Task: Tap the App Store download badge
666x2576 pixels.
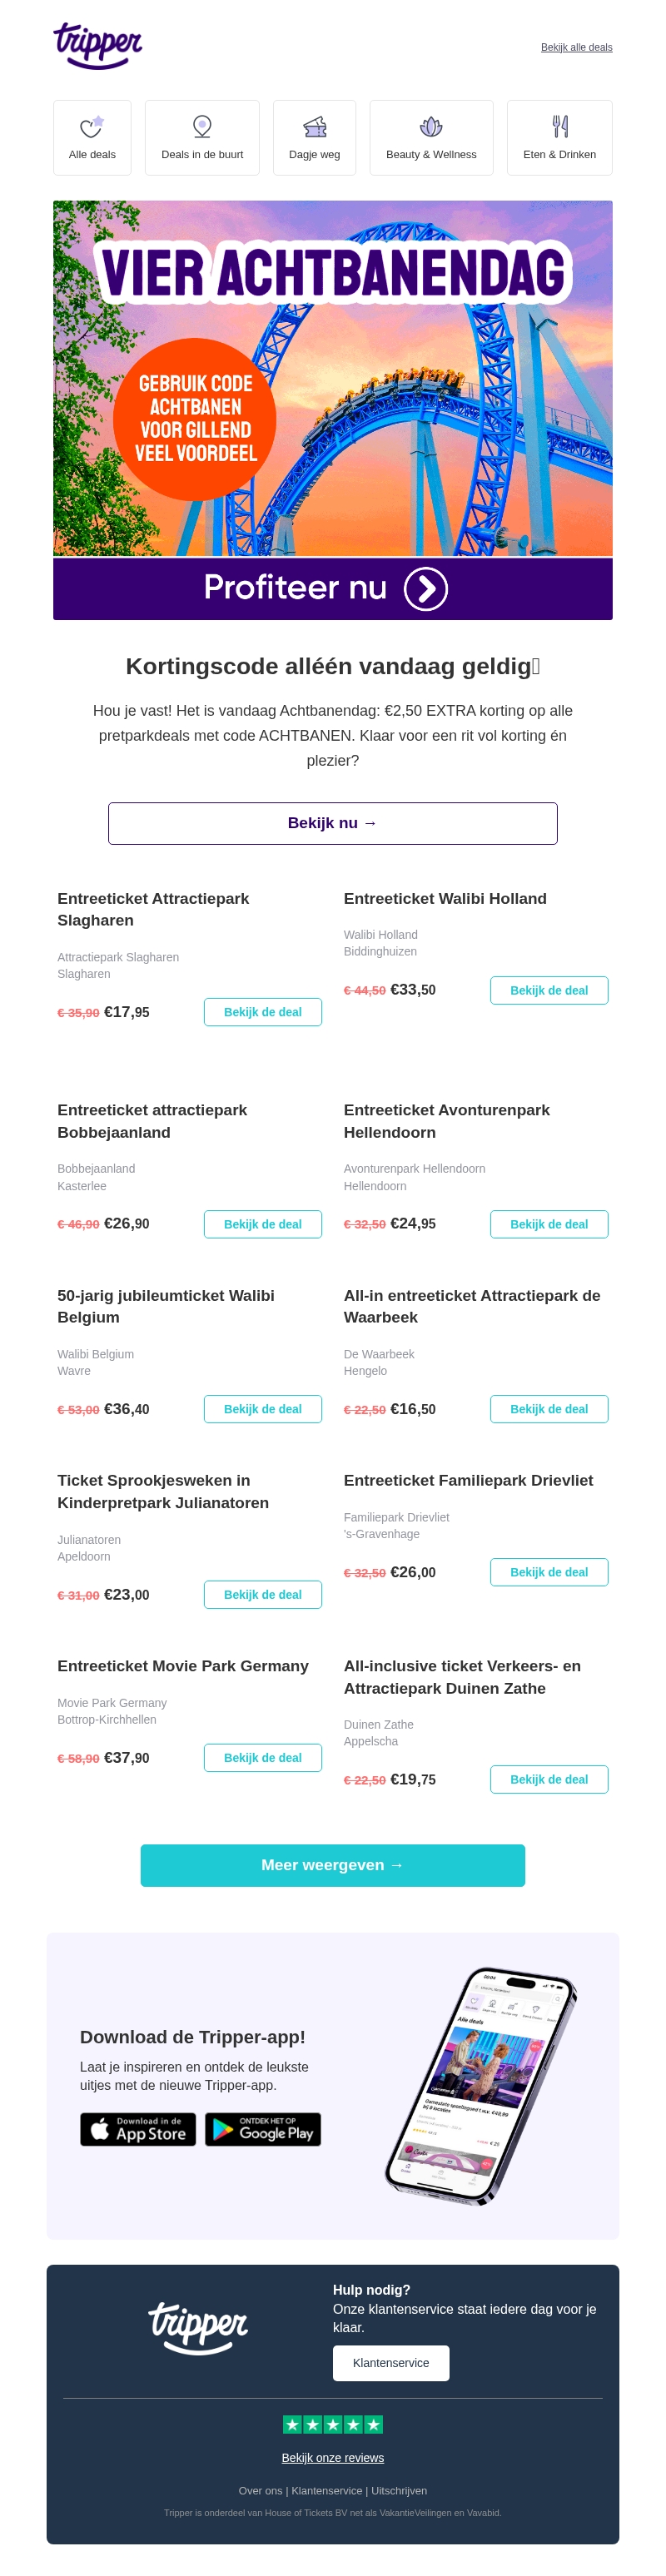Action: [x=138, y=2128]
